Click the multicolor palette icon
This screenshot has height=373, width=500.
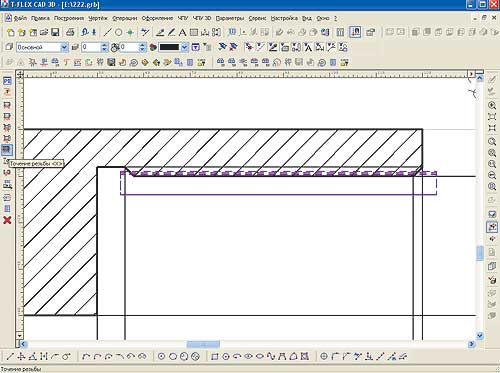pyautogui.click(x=153, y=47)
